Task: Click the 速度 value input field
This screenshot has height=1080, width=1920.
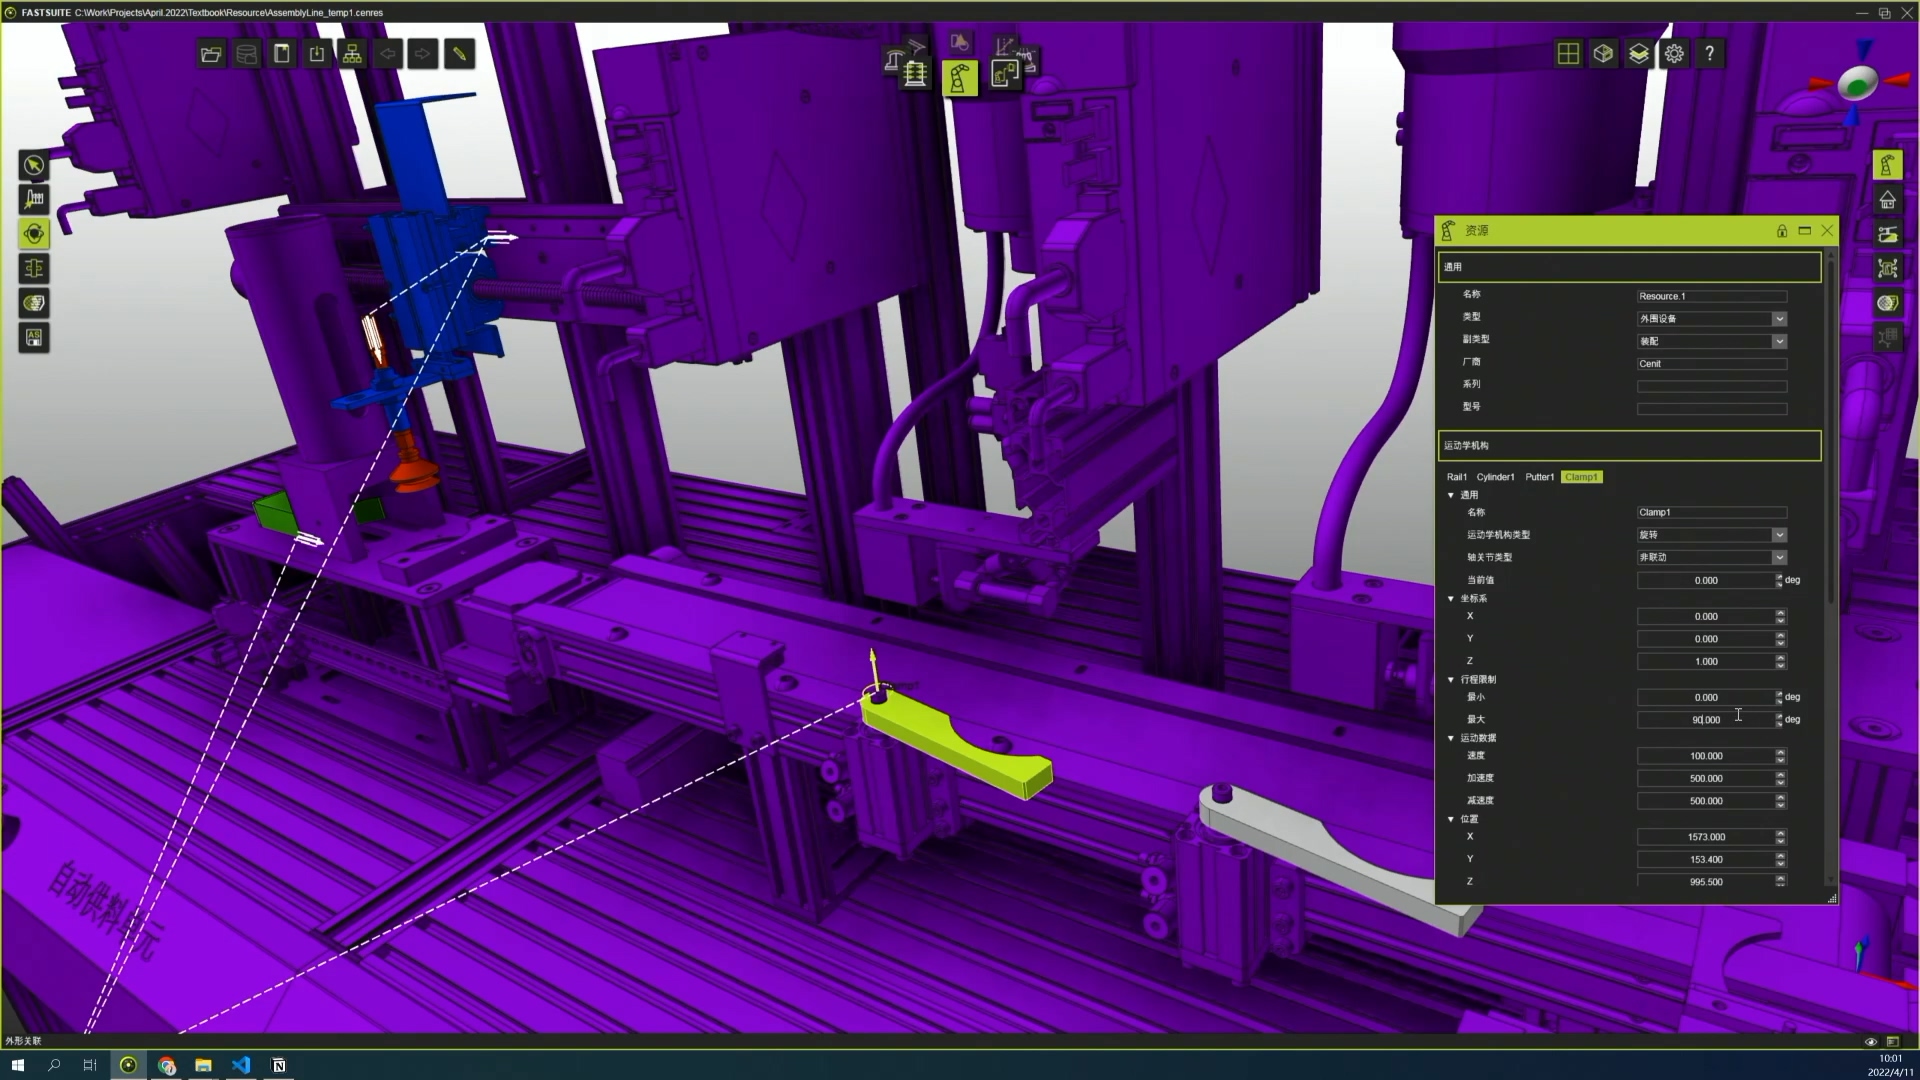Action: pos(1706,756)
